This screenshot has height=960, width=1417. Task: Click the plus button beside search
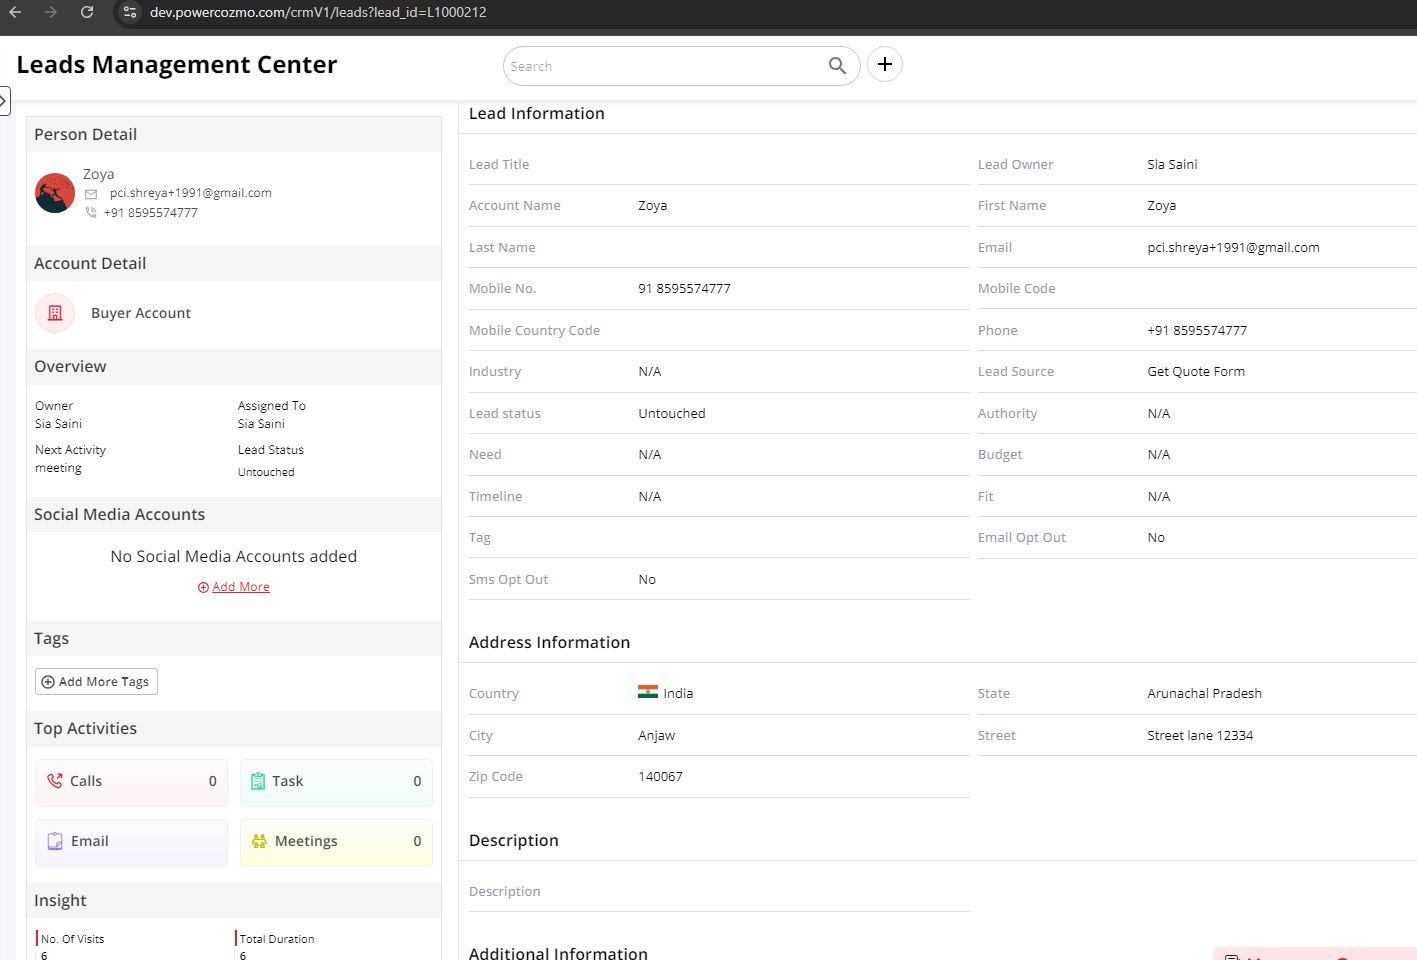884,65
